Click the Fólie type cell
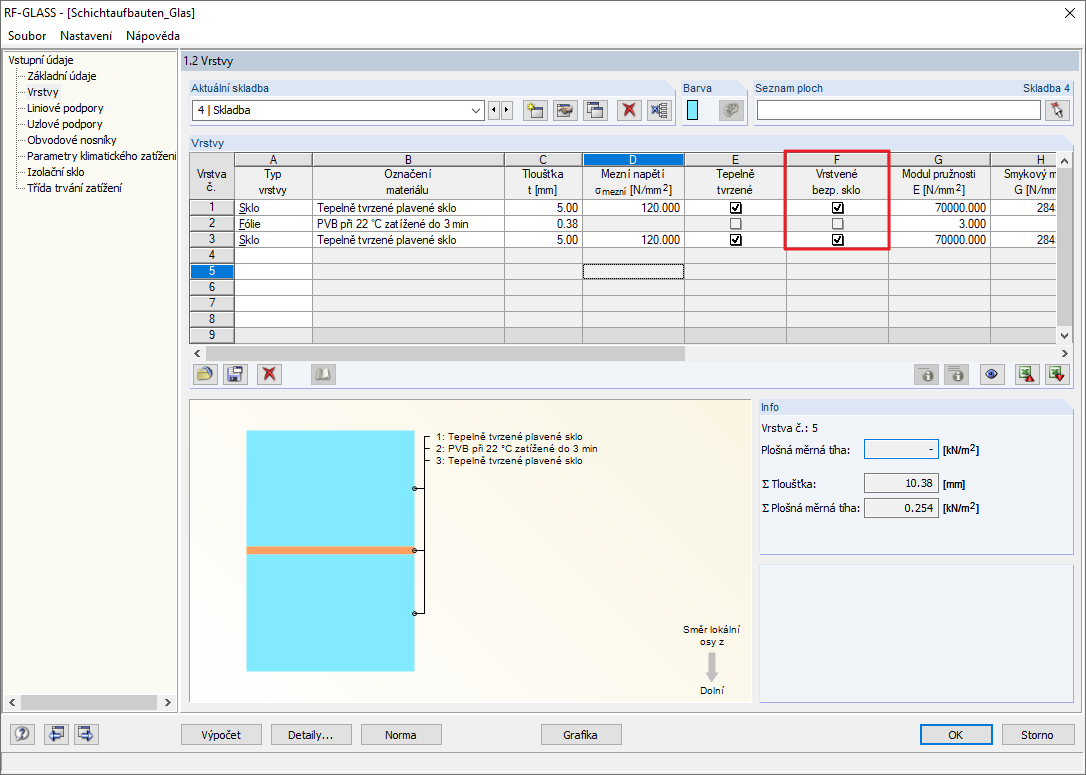The width and height of the screenshot is (1086, 775). (274, 224)
